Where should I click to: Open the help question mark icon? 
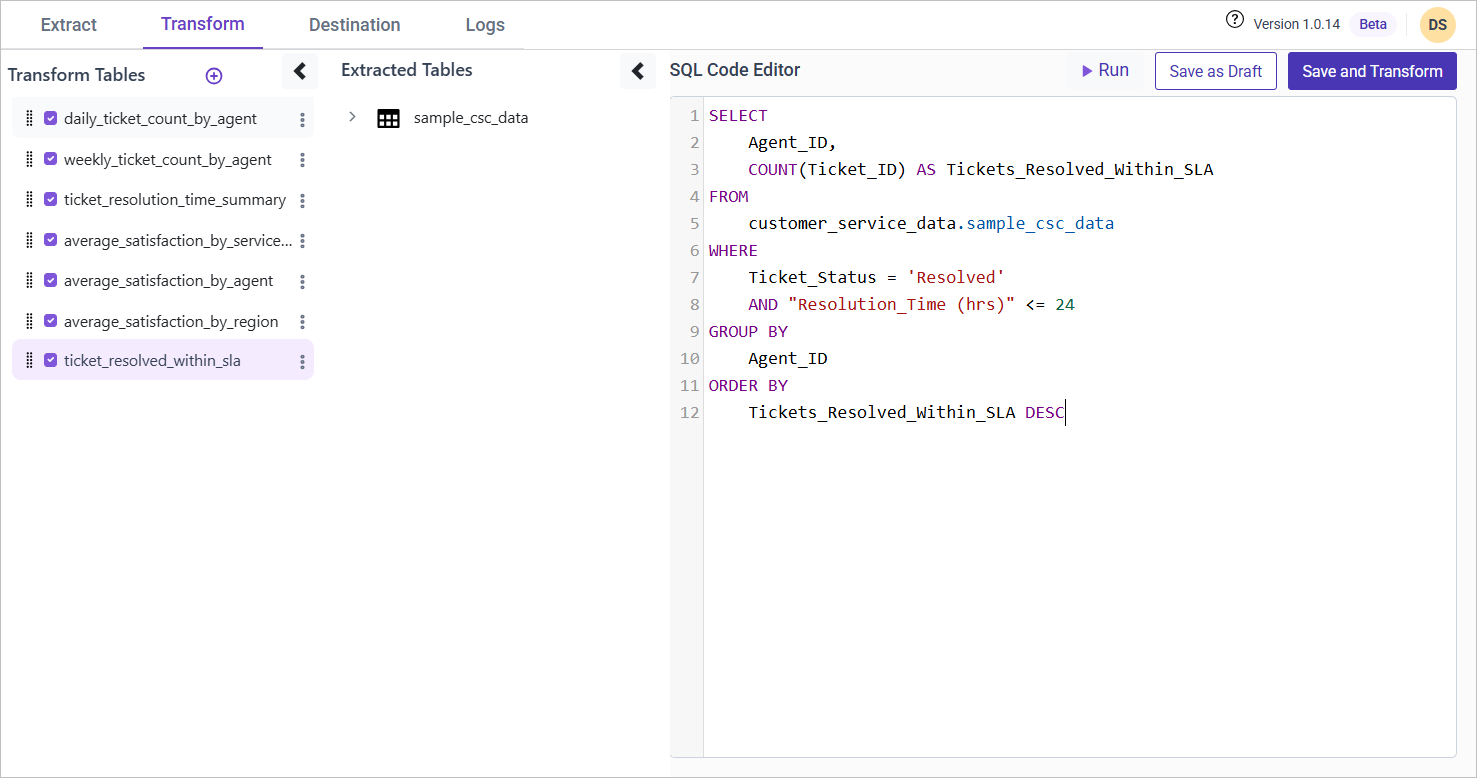click(x=1235, y=20)
